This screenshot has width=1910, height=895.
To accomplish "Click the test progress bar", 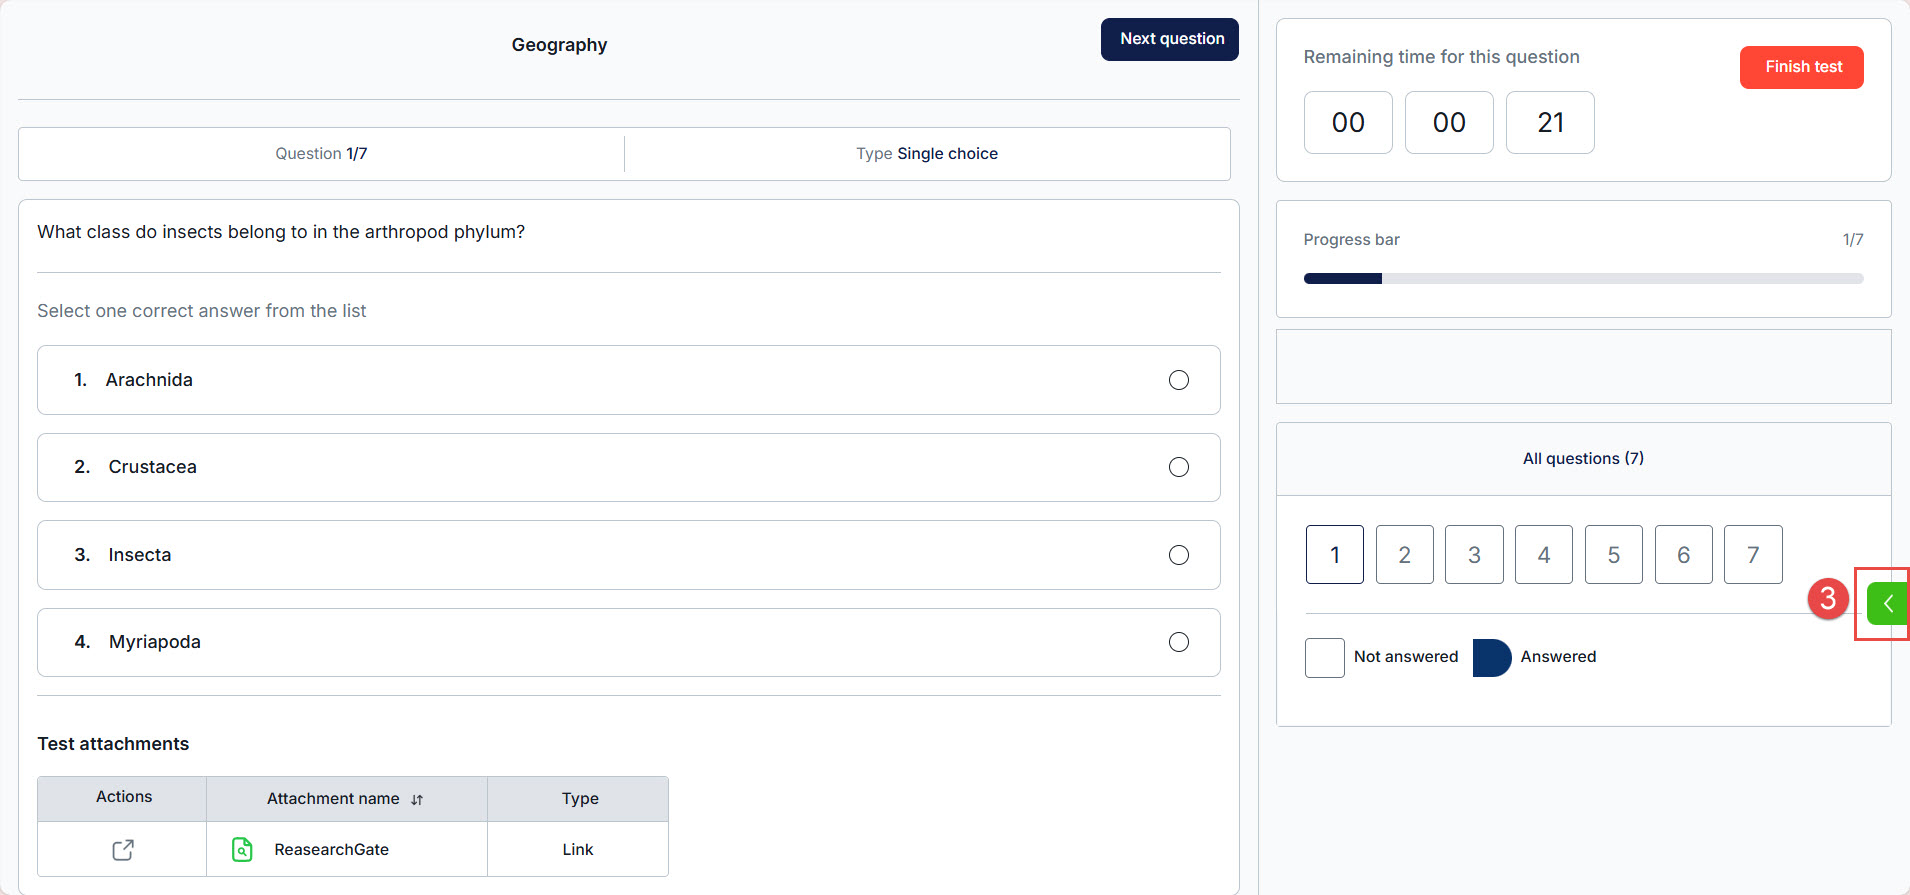I will coord(1583,279).
